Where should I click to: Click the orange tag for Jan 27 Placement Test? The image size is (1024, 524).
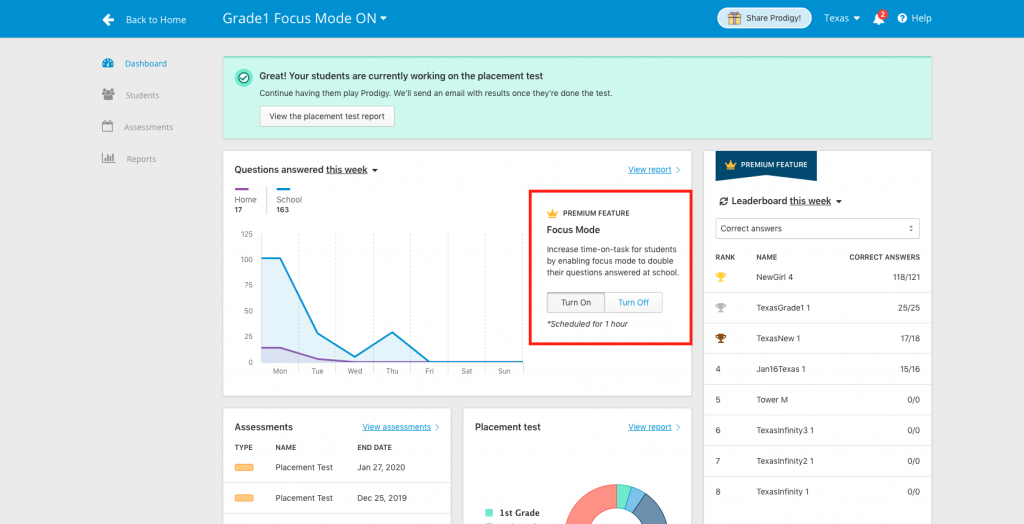pos(244,467)
